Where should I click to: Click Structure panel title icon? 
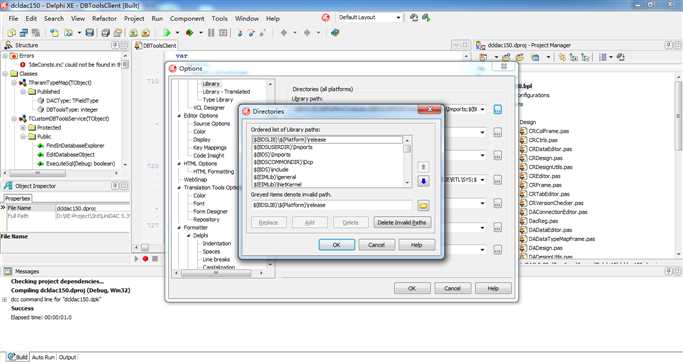coord(8,45)
